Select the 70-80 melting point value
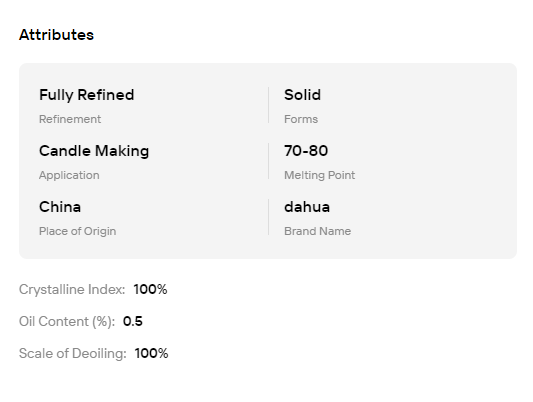Image resolution: width=533 pixels, height=402 pixels. 306,151
